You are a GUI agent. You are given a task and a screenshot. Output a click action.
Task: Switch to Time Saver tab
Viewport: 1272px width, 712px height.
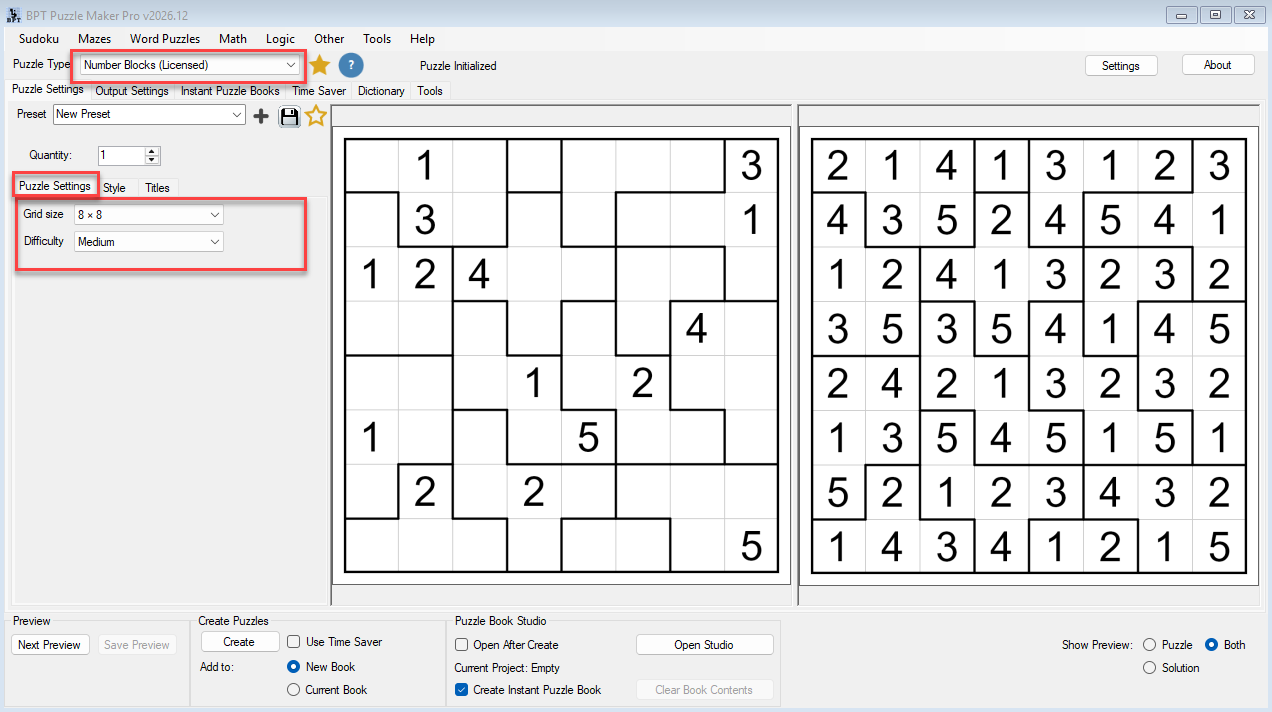click(319, 91)
